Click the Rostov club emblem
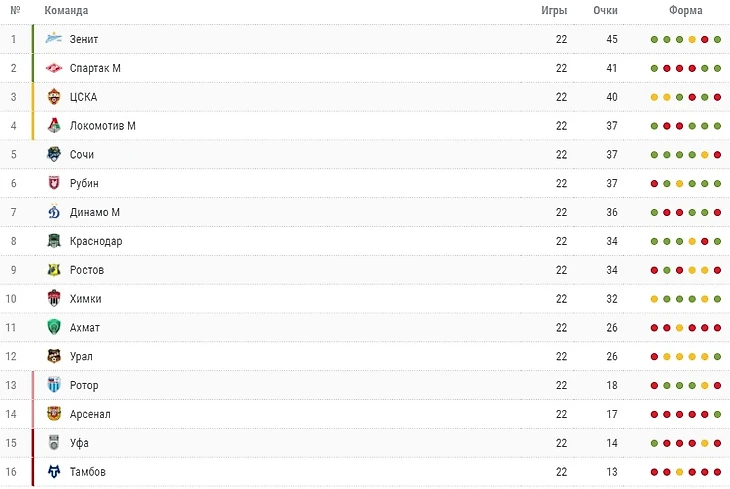Screen dimensions: 730x489 coord(54,270)
